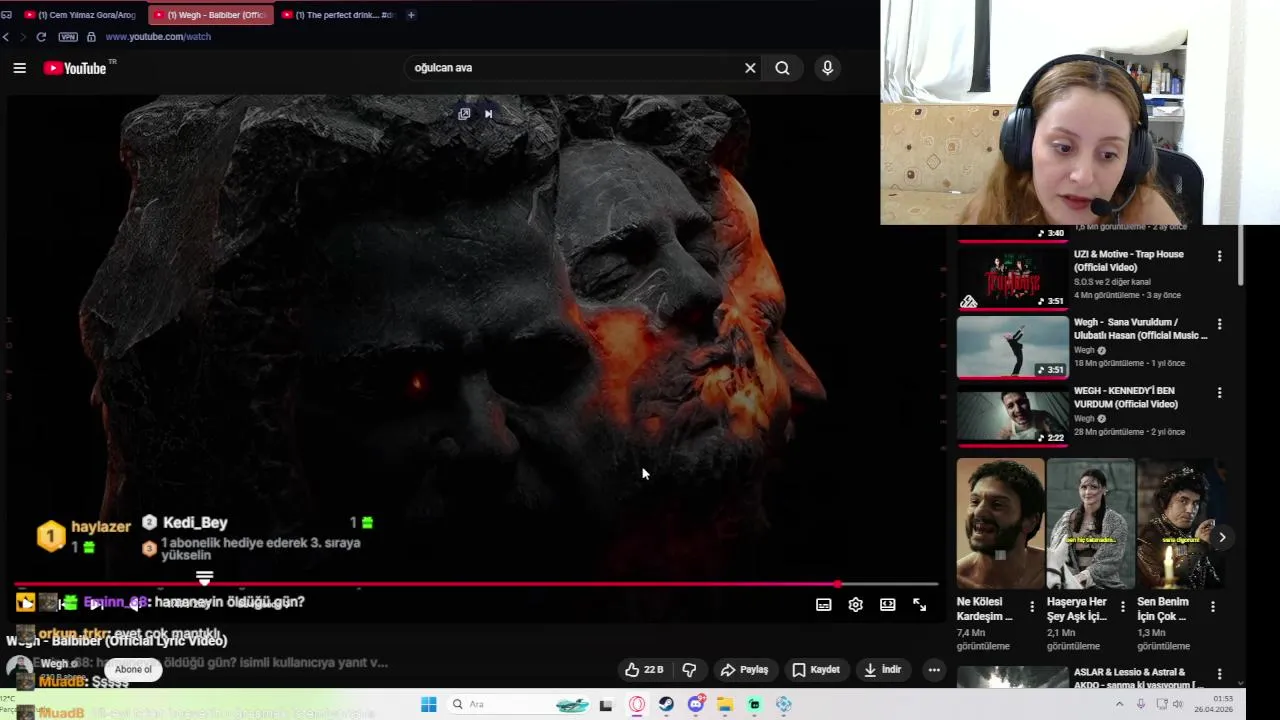Reload the current page
Viewport: 1280px width, 720px height.
[x=41, y=37]
